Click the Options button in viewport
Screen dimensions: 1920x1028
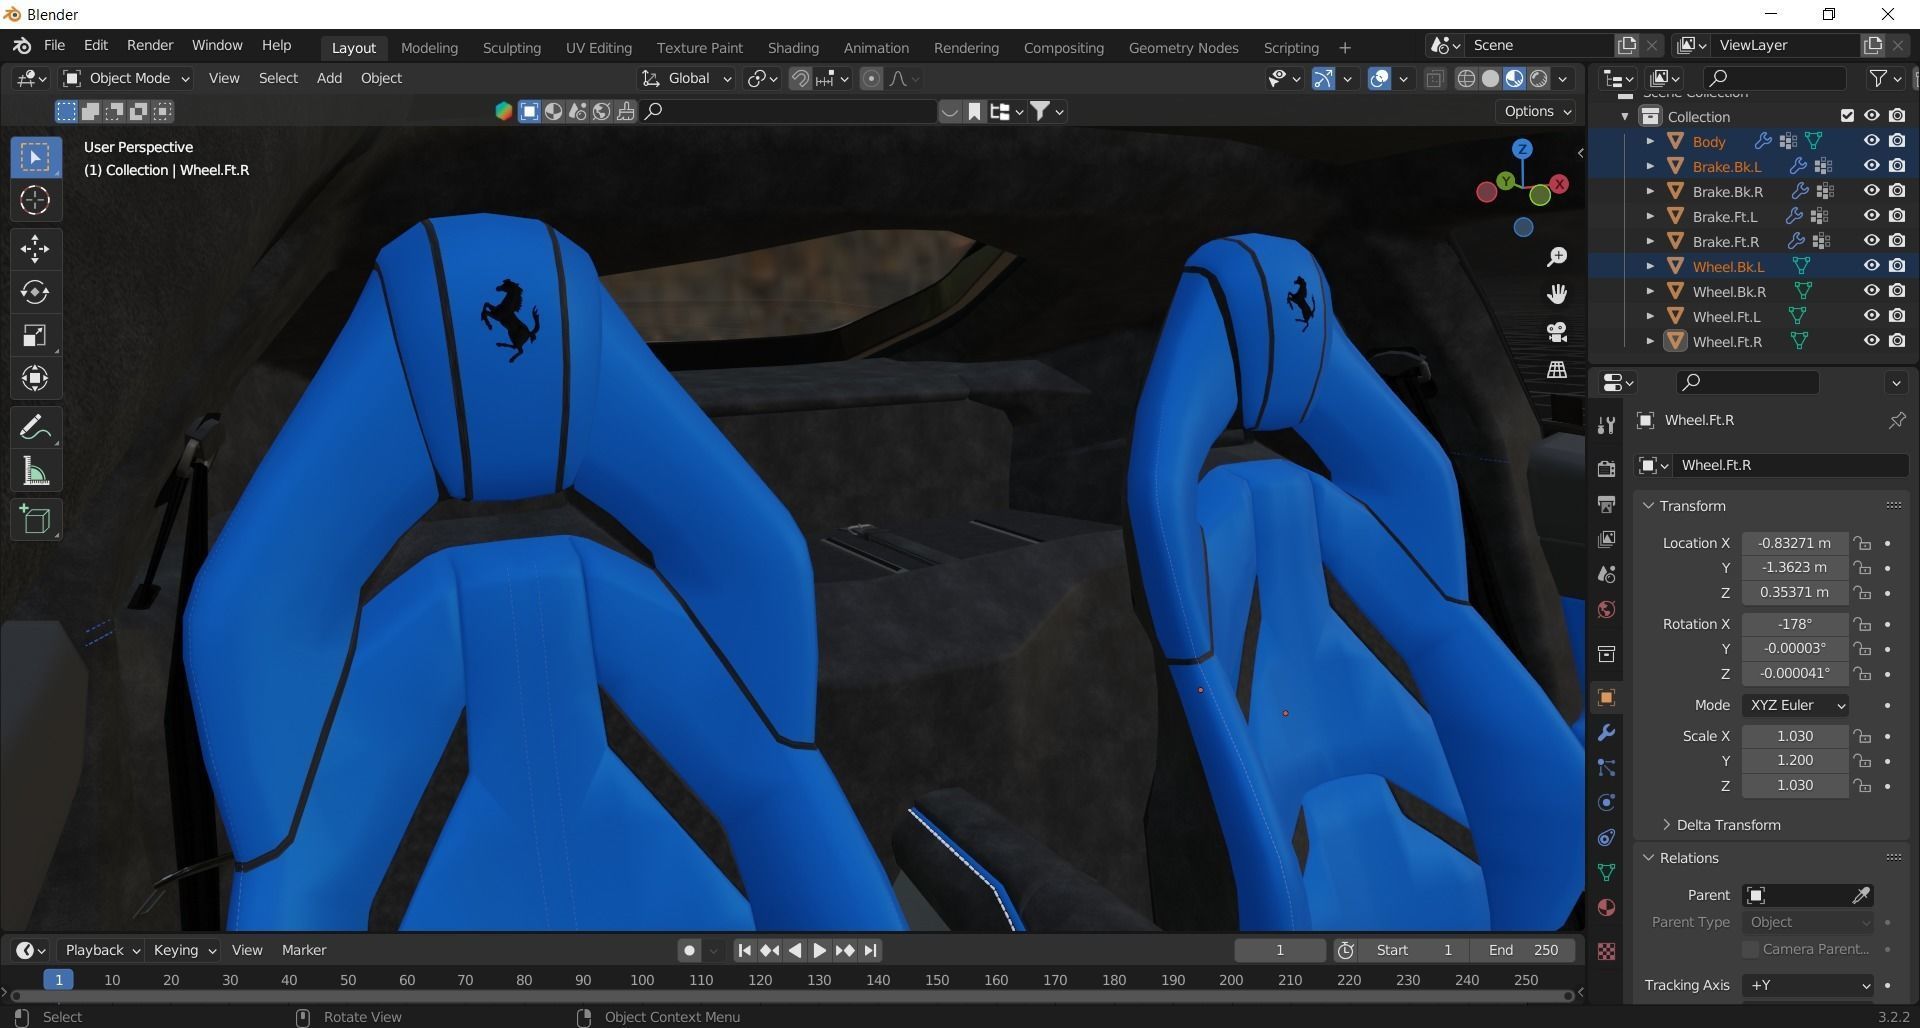pyautogui.click(x=1537, y=111)
